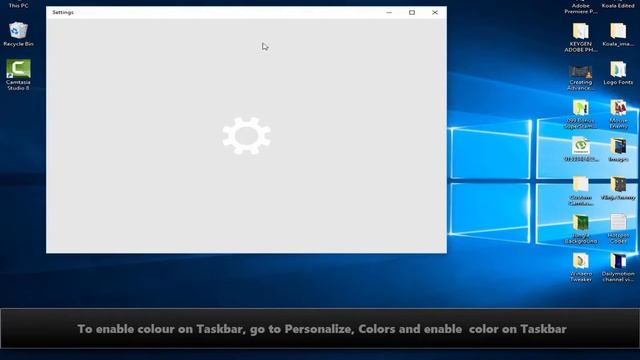This screenshot has height=360, width=640.
Task: Open the Koala_ima... folder
Action: 618,35
